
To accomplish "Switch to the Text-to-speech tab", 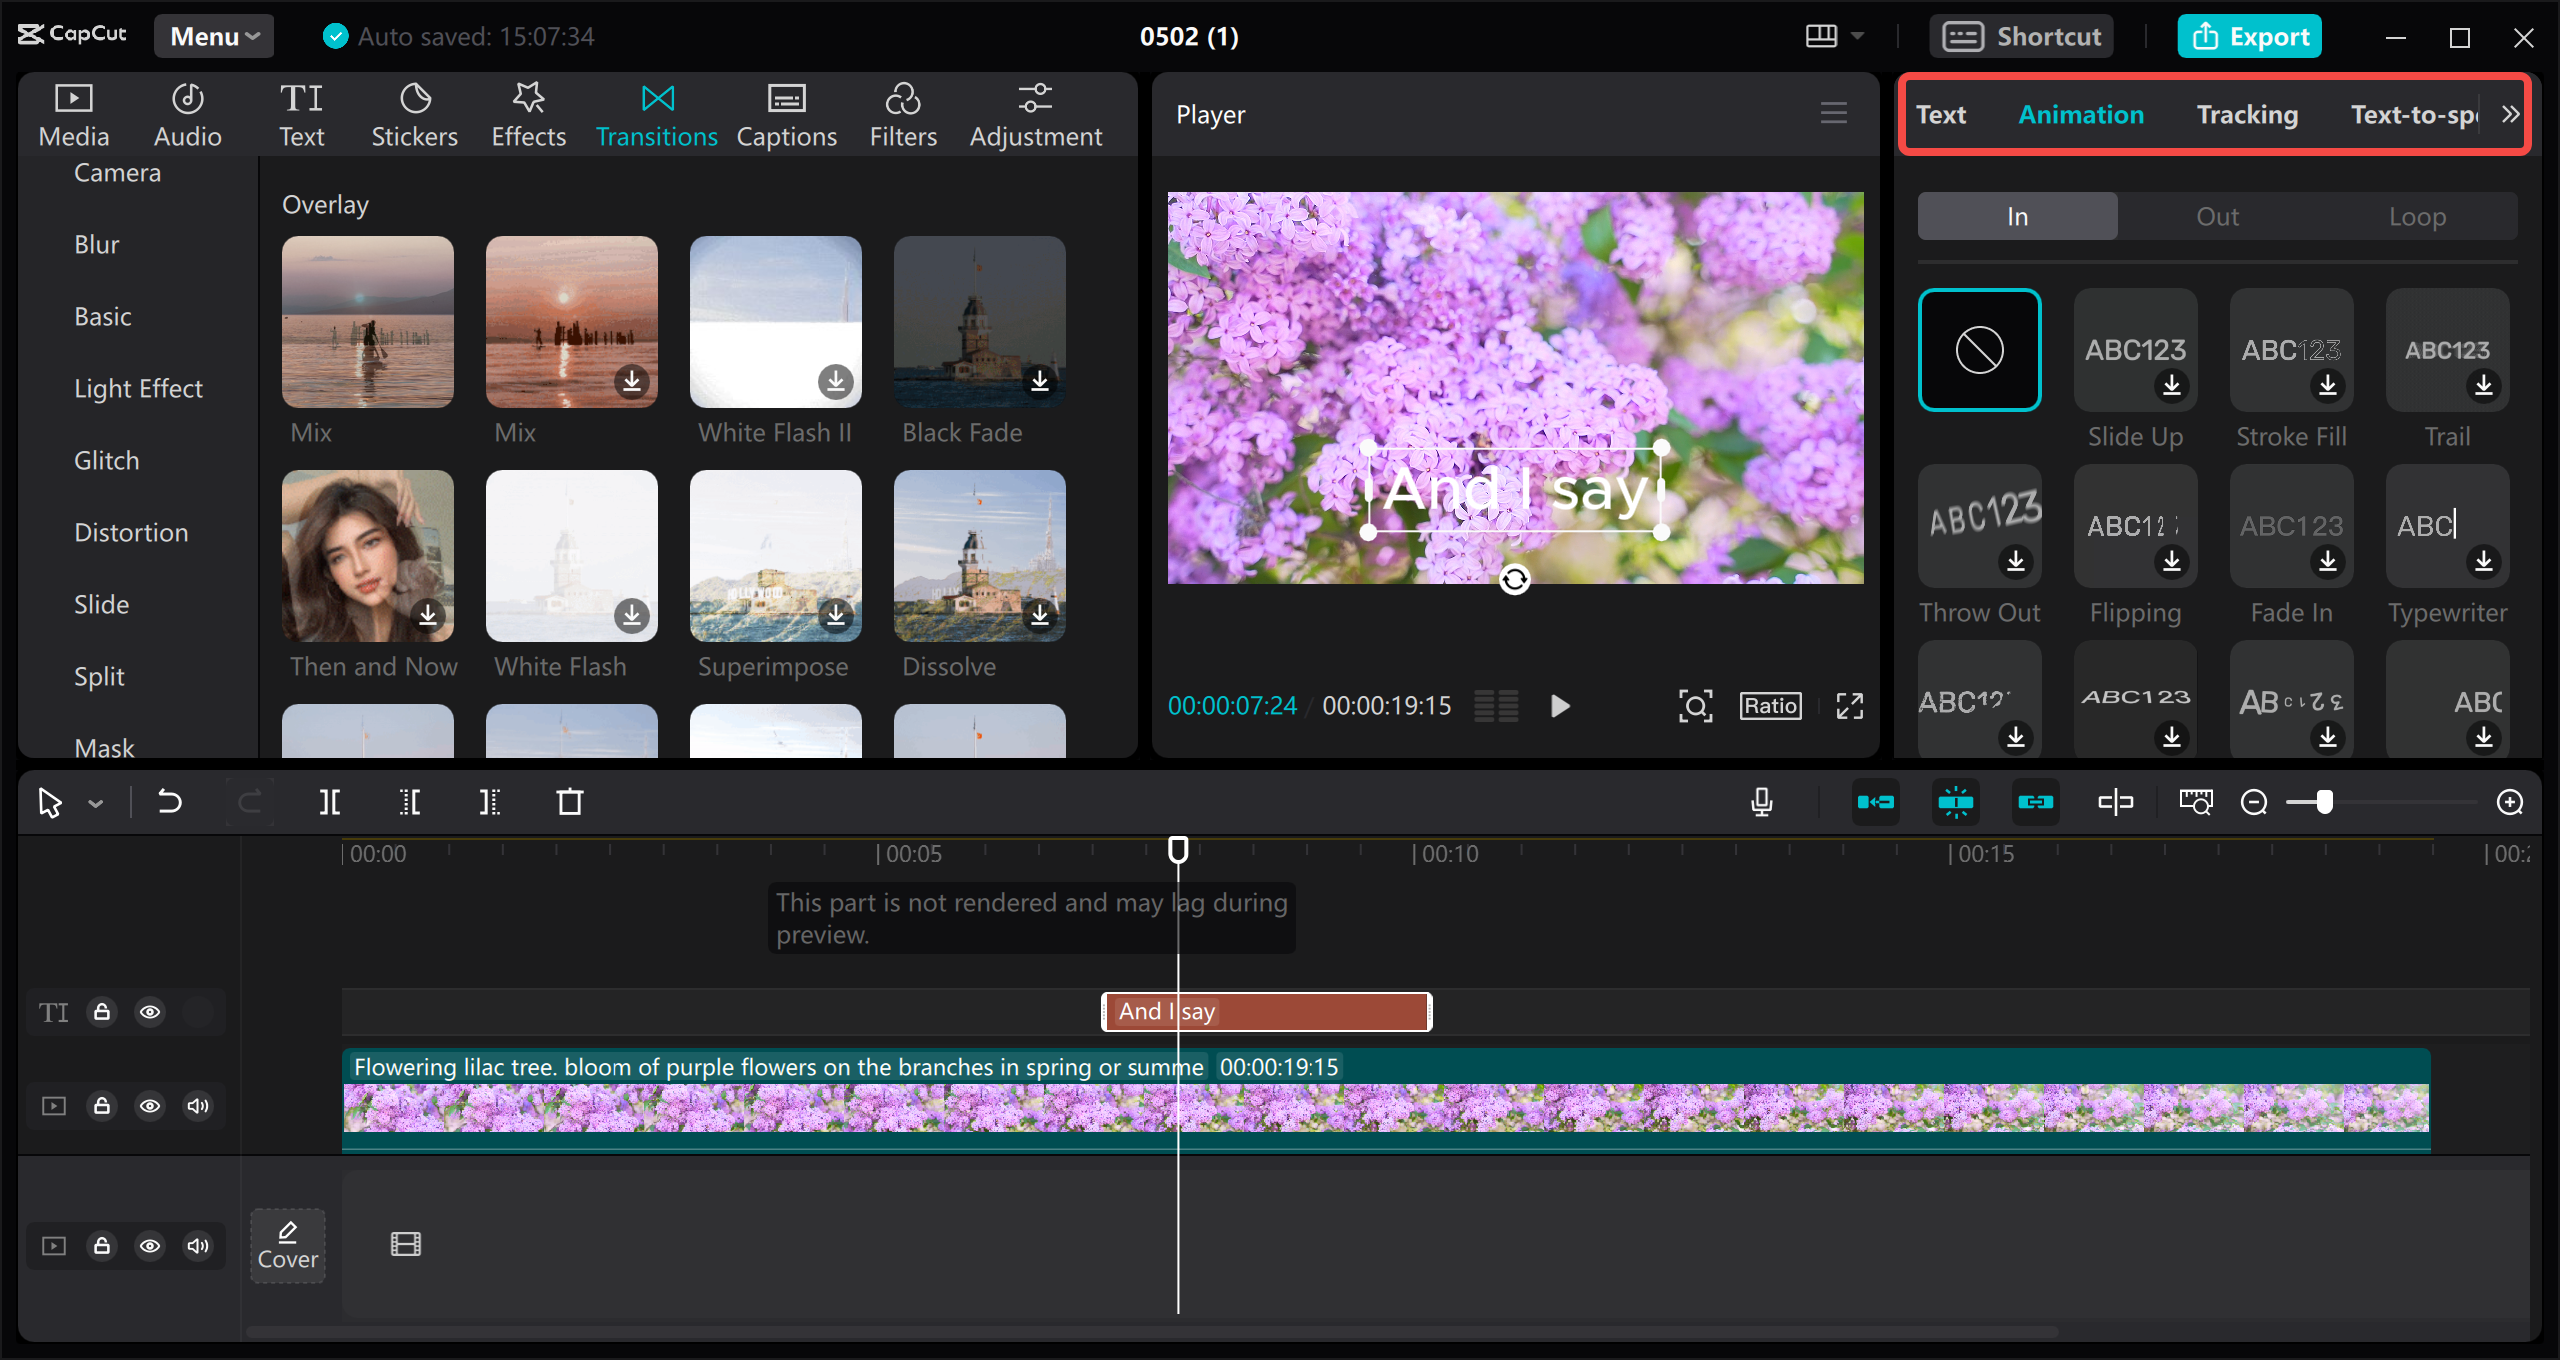I will pos(2414,115).
